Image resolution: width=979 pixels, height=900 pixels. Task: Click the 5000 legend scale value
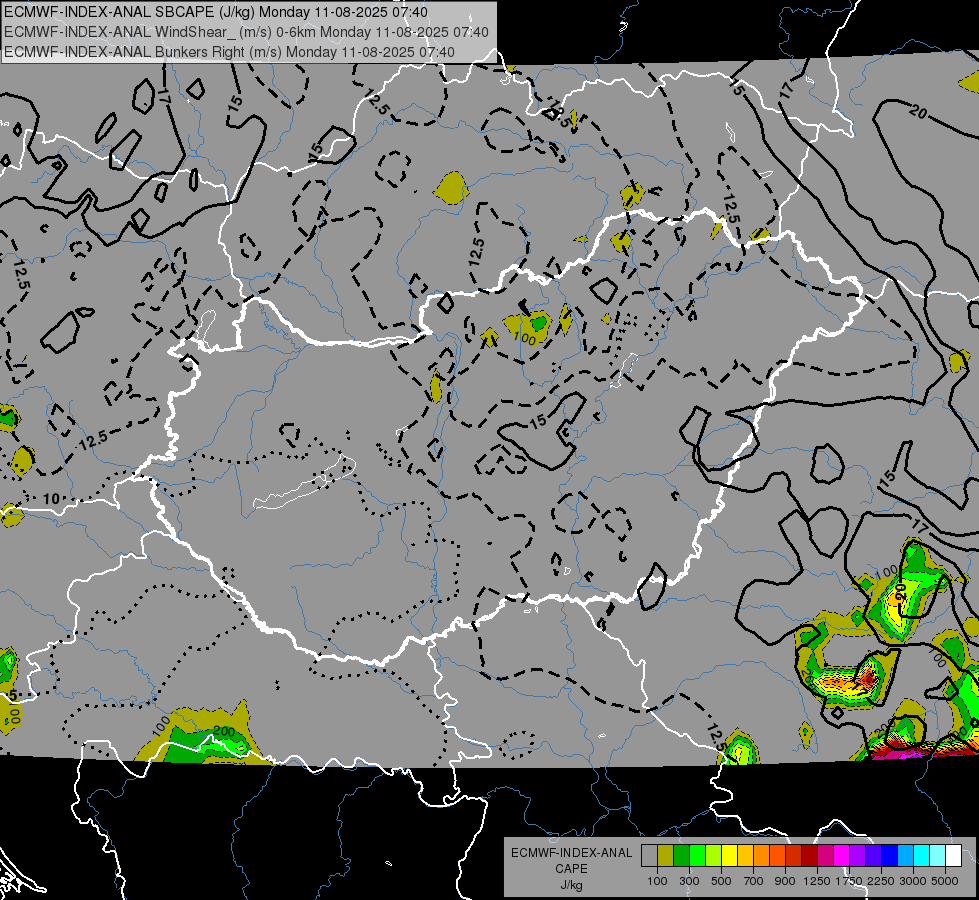coord(945,881)
